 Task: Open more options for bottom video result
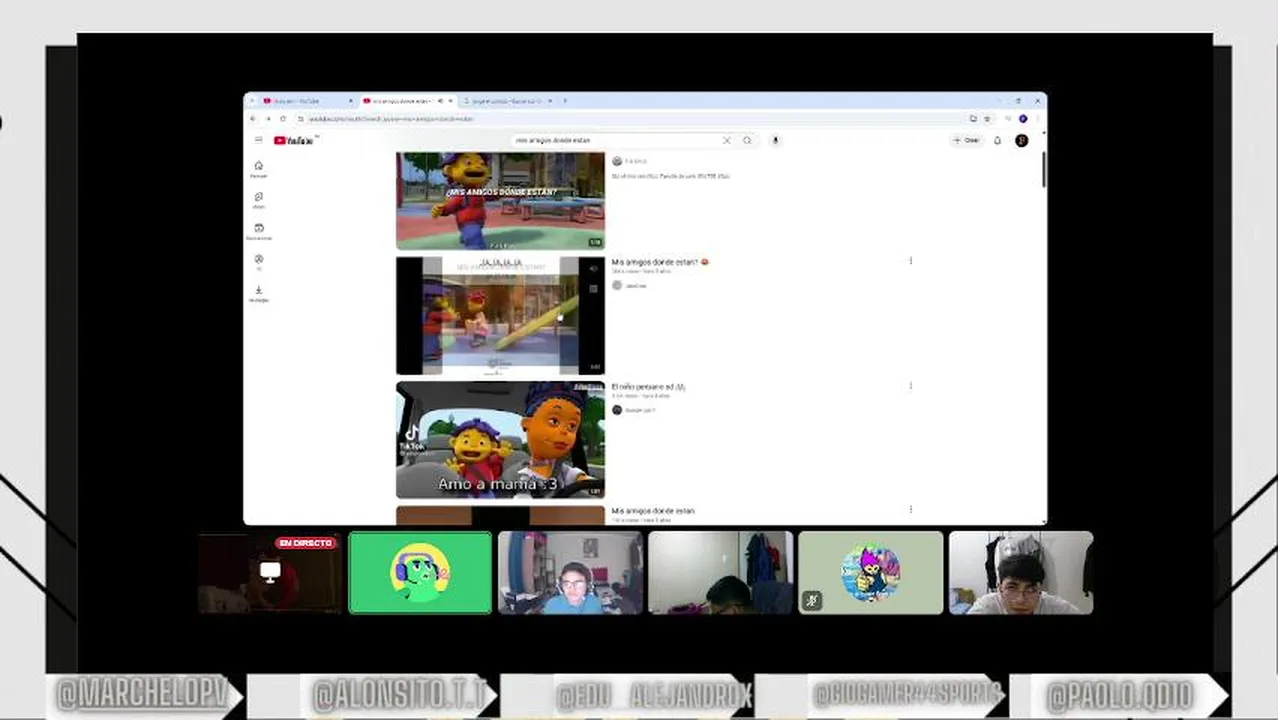(x=910, y=510)
